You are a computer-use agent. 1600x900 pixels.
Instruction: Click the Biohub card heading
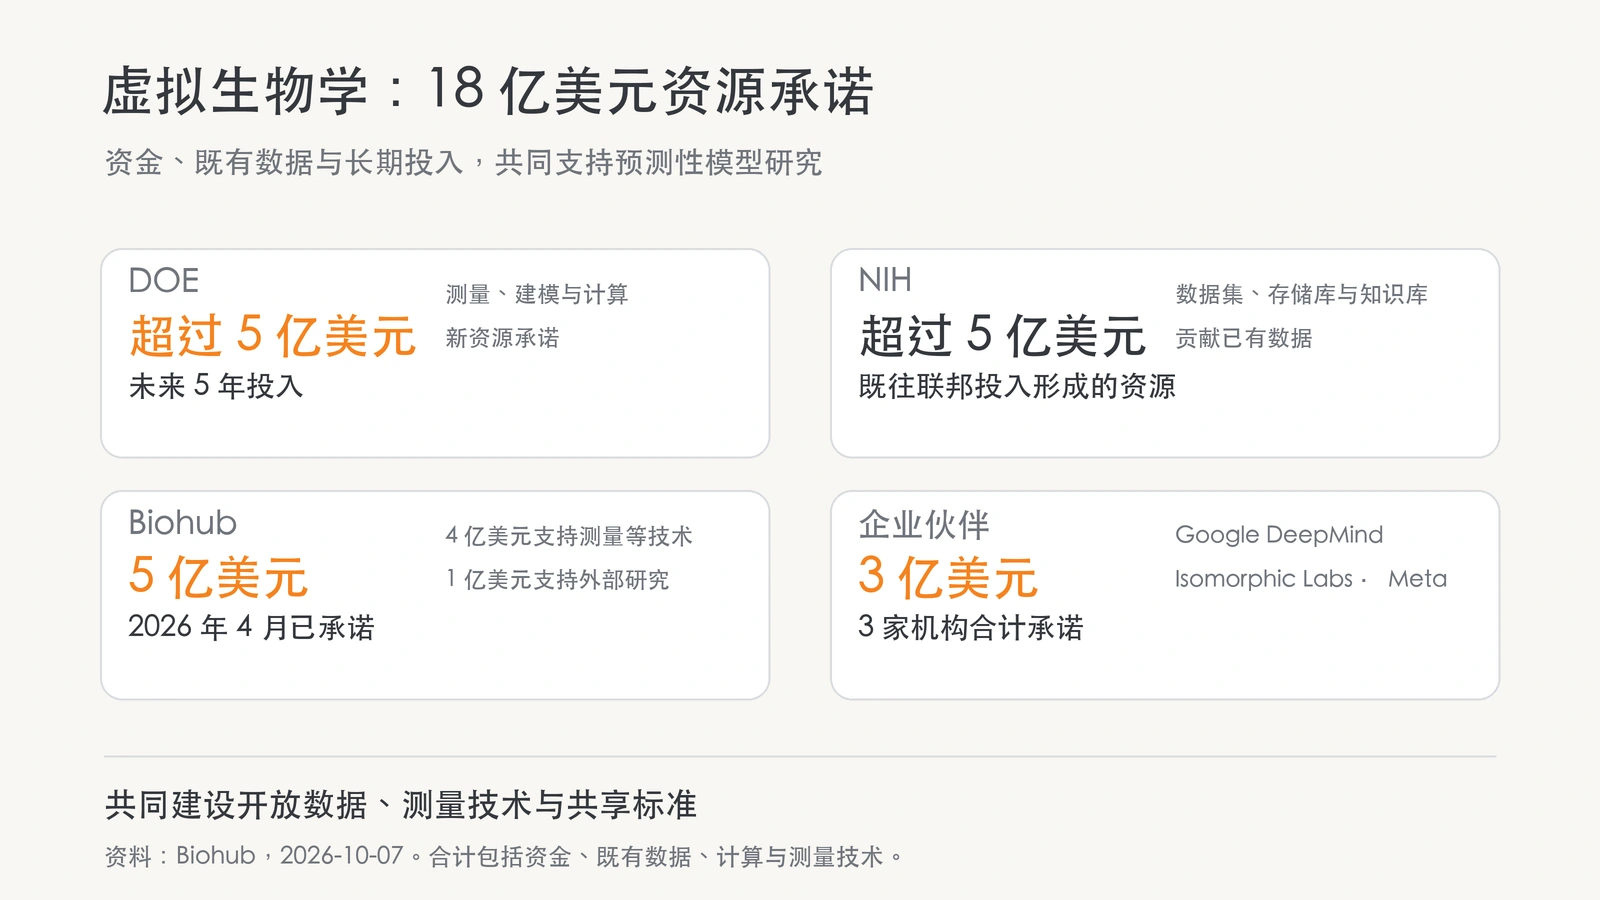[x=183, y=522]
